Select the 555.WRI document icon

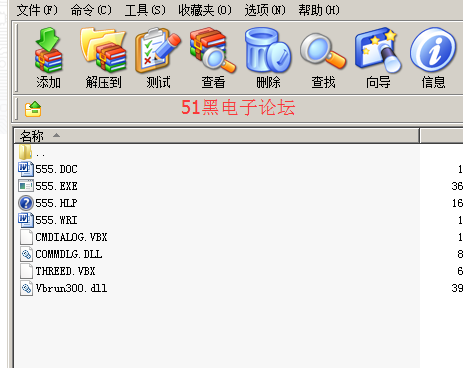click(x=26, y=220)
